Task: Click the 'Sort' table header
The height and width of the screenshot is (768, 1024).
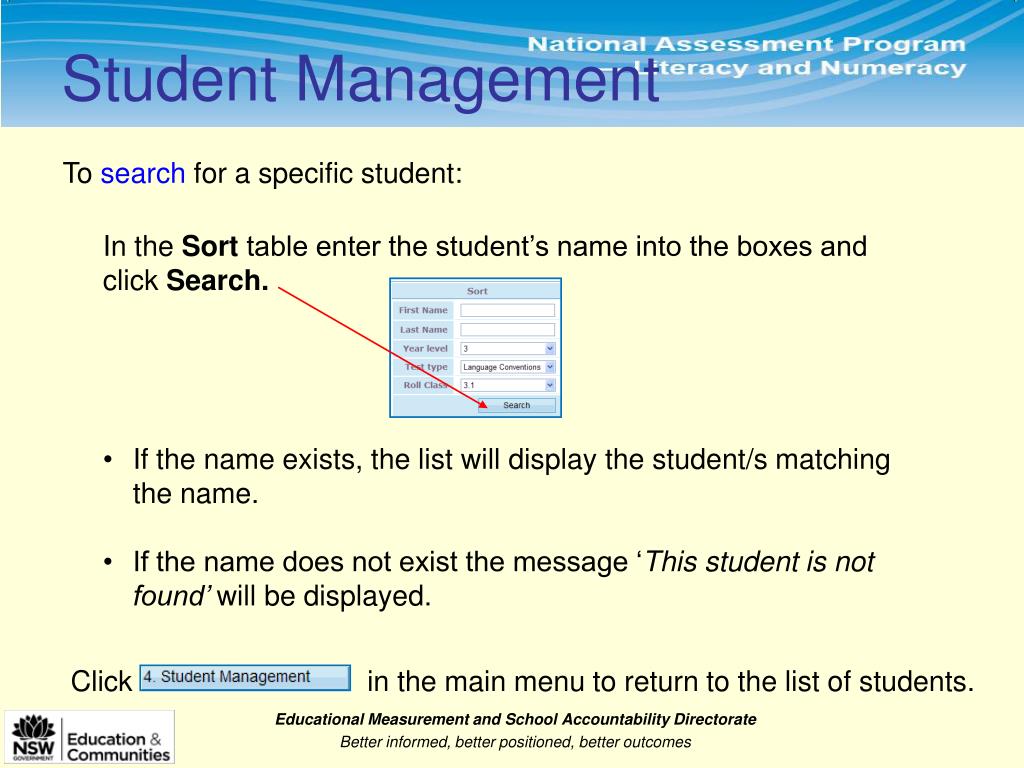Action: click(477, 291)
